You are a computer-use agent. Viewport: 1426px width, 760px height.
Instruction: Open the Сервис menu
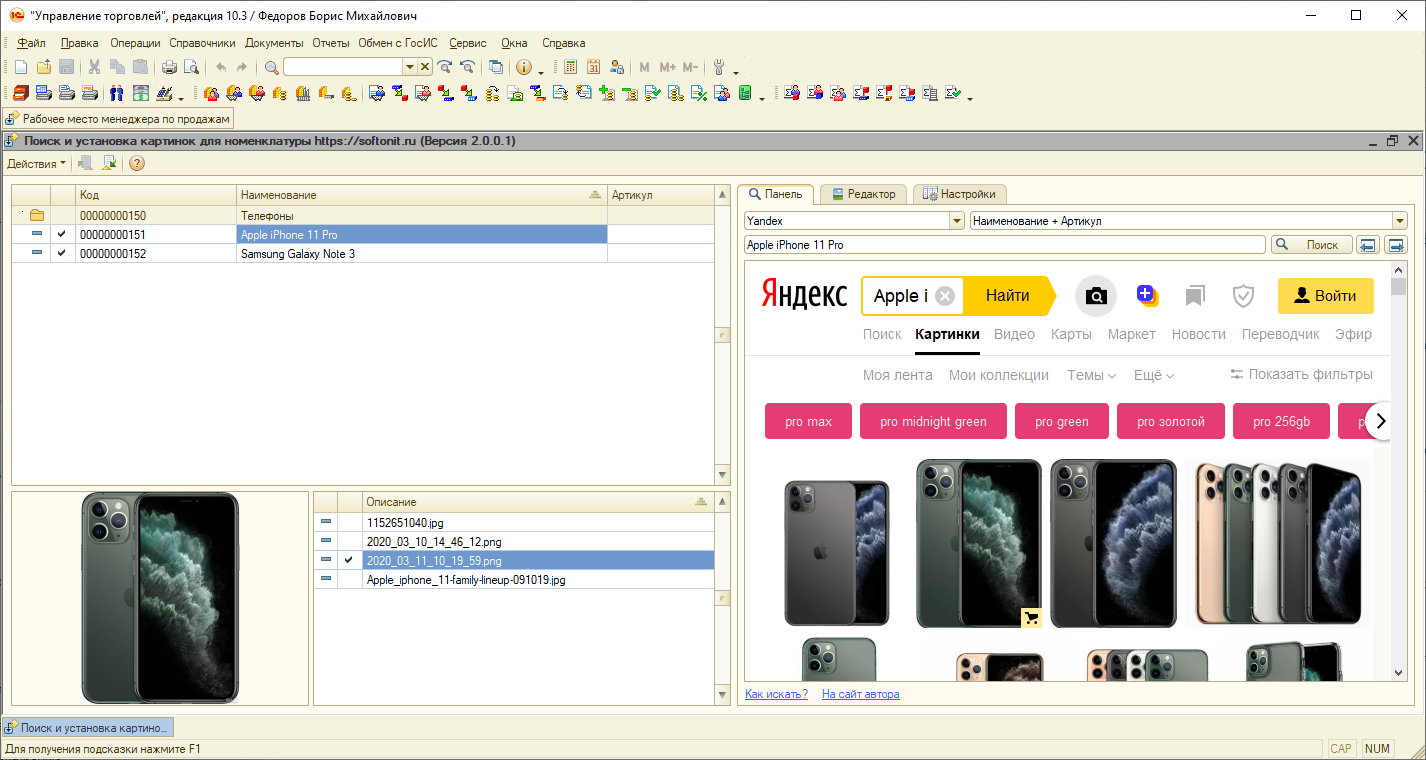tap(468, 43)
